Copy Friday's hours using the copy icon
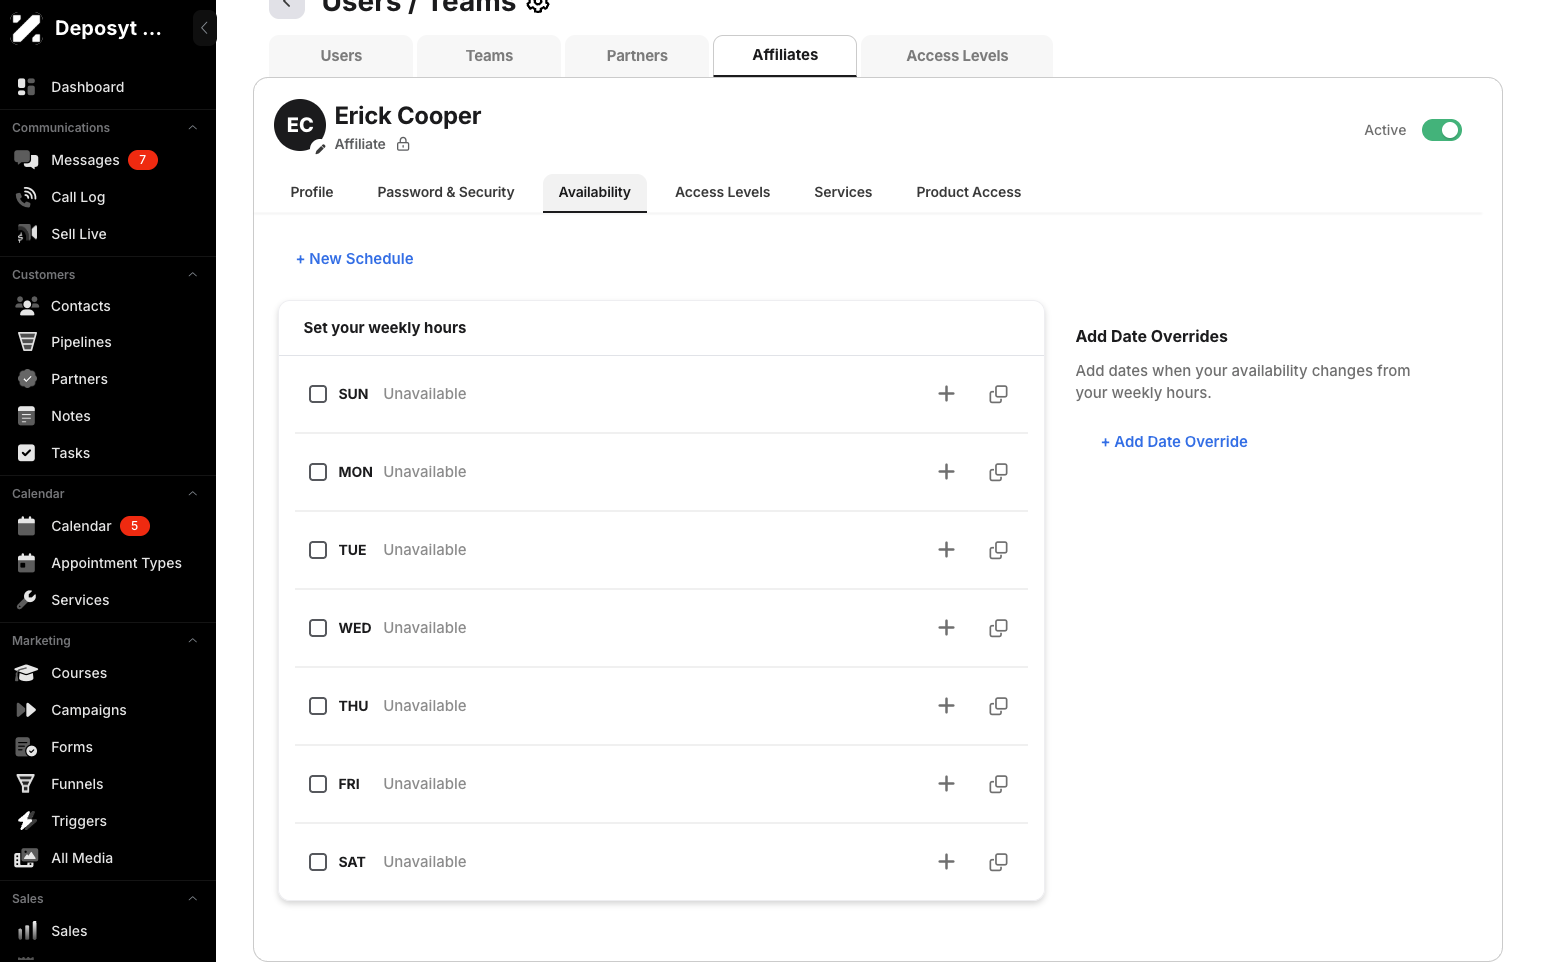Viewport: 1541px width, 962px height. coord(998,784)
